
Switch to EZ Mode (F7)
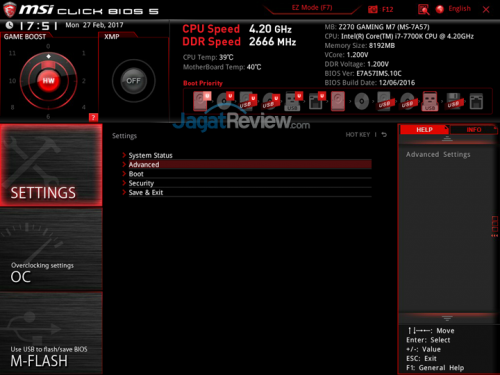(x=312, y=8)
